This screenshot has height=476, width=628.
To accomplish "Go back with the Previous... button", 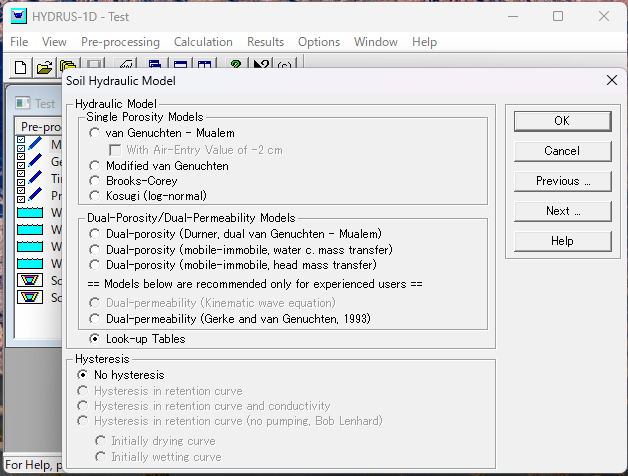I will 562,181.
